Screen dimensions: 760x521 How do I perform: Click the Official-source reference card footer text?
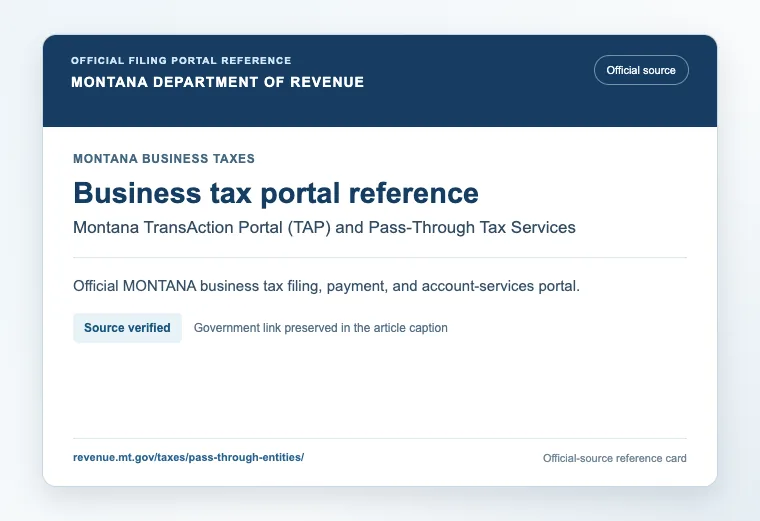615,458
